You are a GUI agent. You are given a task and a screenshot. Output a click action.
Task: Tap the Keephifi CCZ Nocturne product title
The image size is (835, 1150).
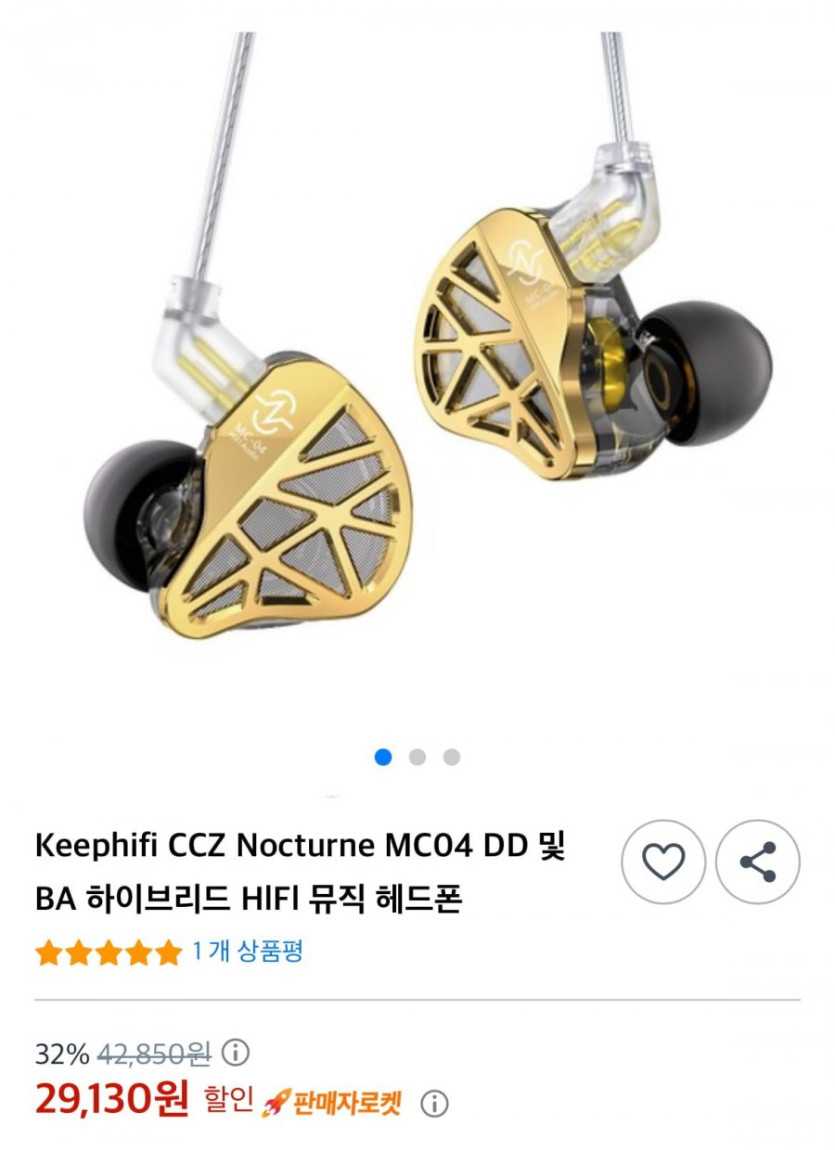pos(300,871)
